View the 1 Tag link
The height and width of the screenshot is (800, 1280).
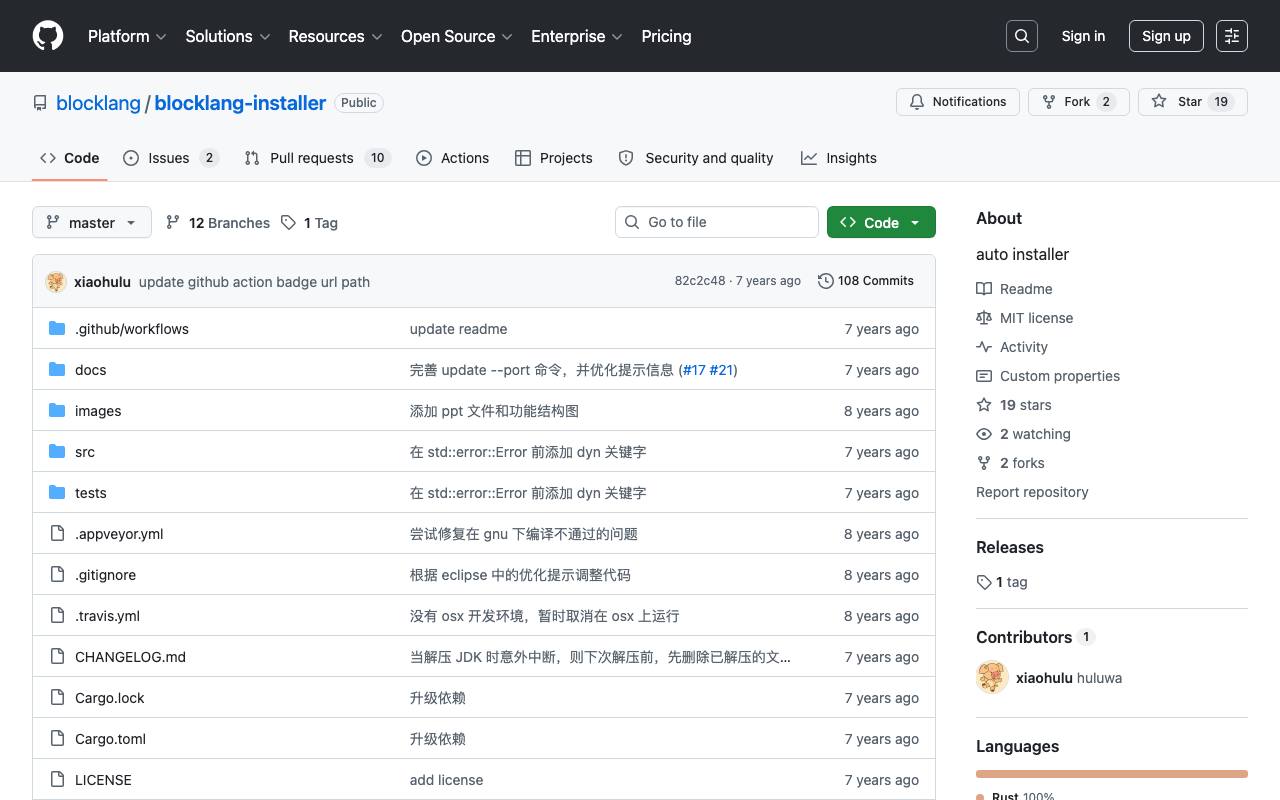[x=309, y=223]
